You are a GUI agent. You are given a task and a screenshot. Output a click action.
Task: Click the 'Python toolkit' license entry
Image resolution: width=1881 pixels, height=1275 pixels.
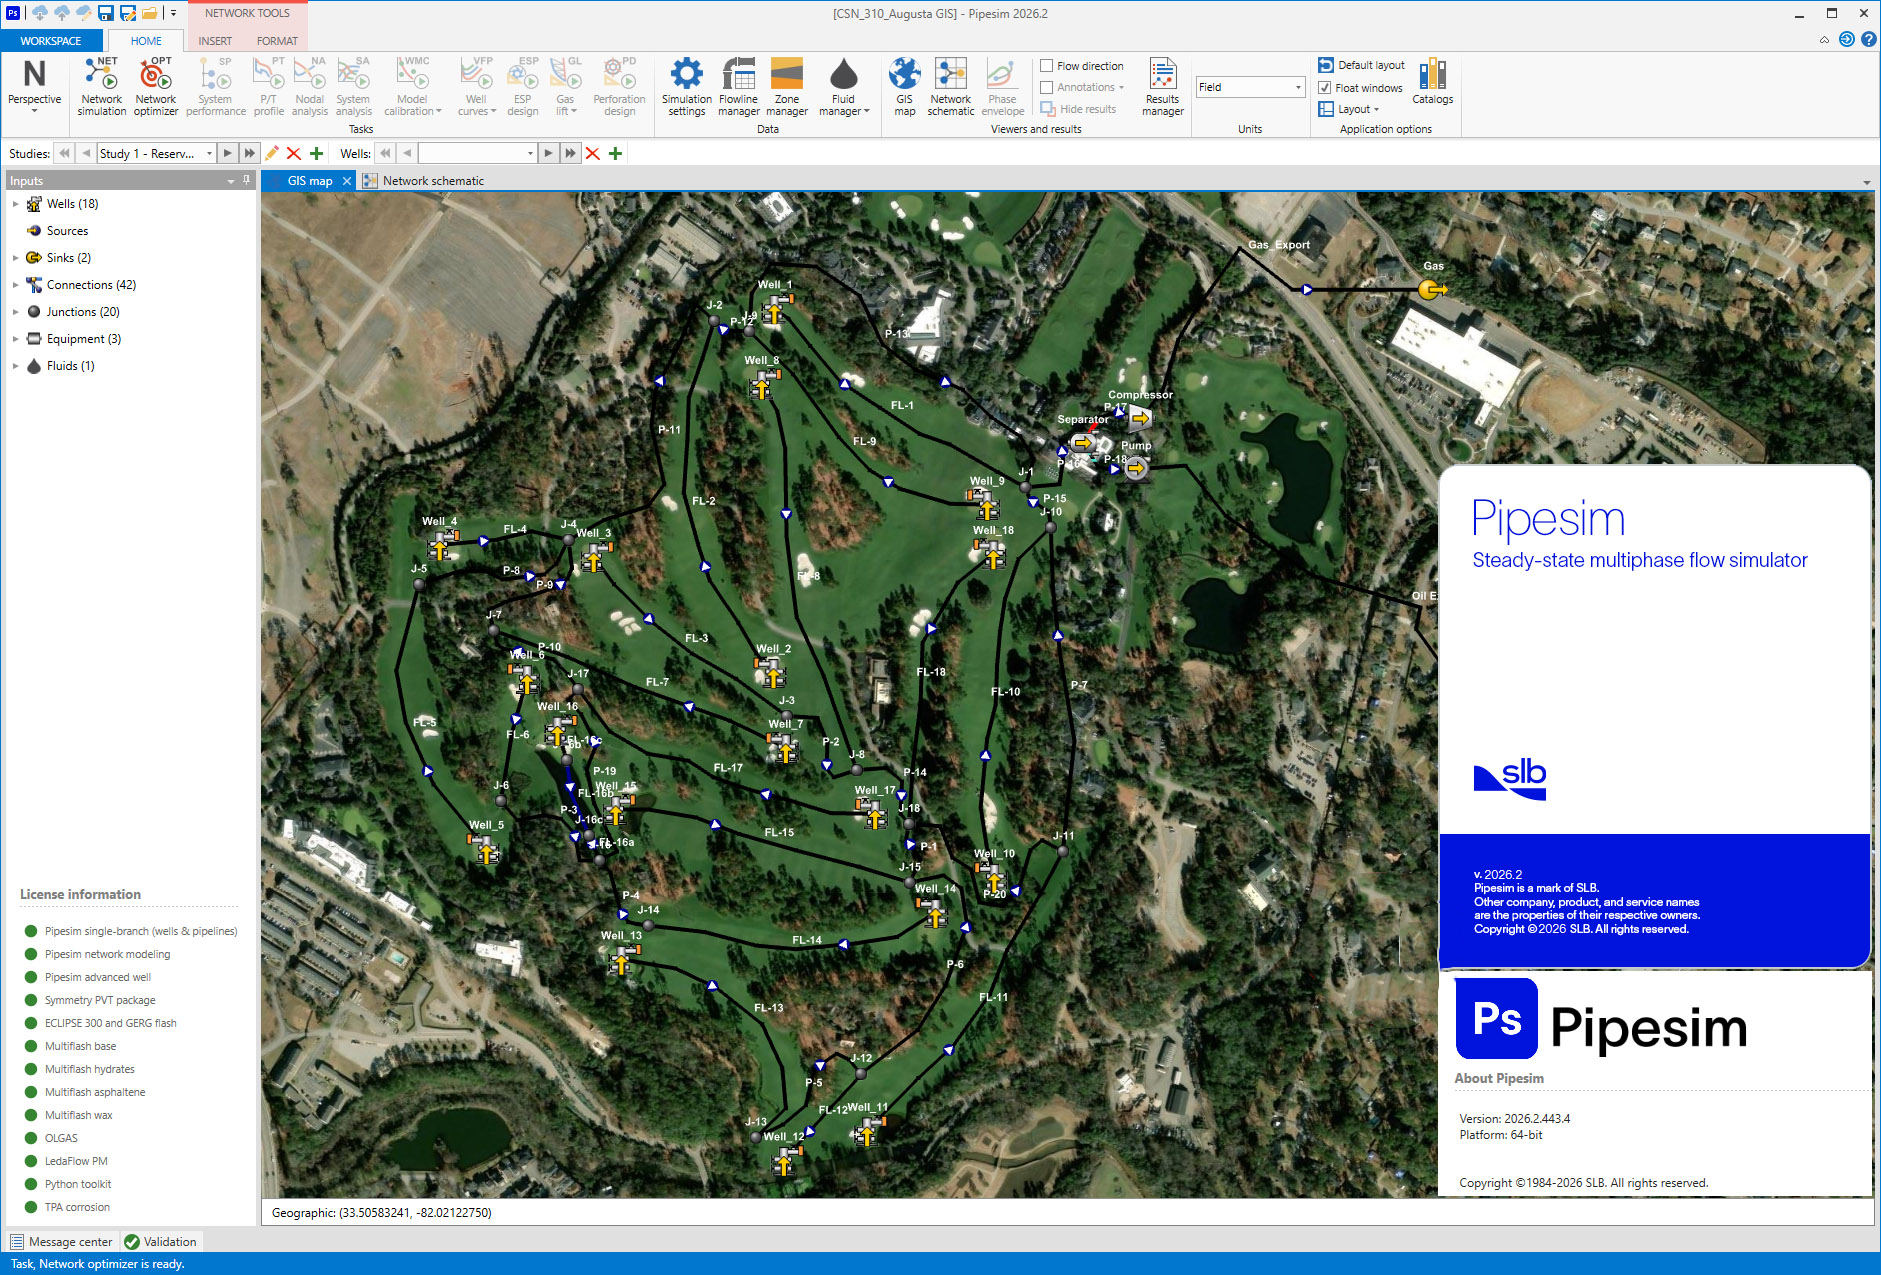point(78,1184)
